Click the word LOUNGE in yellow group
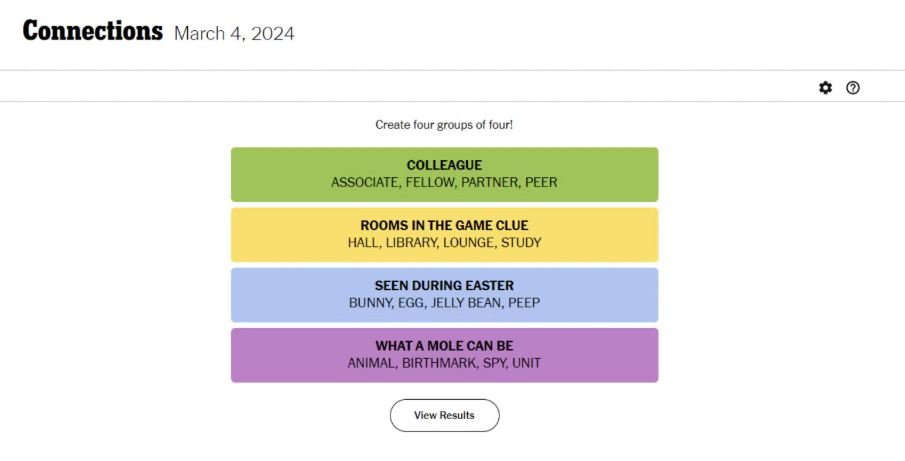Image resolution: width=905 pixels, height=461 pixels. click(x=468, y=242)
